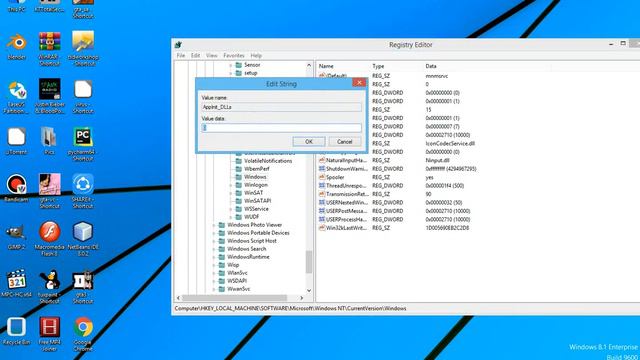The image size is (640, 360).
Task: Expand the Windows Photo Viewer key
Action: click(x=214, y=225)
